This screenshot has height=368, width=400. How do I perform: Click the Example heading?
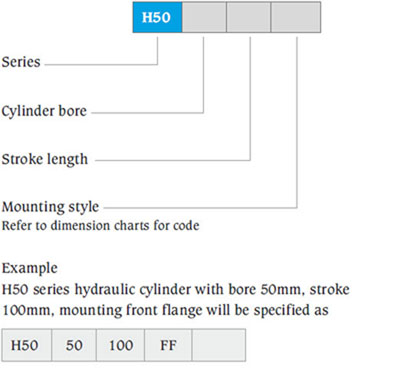click(30, 268)
